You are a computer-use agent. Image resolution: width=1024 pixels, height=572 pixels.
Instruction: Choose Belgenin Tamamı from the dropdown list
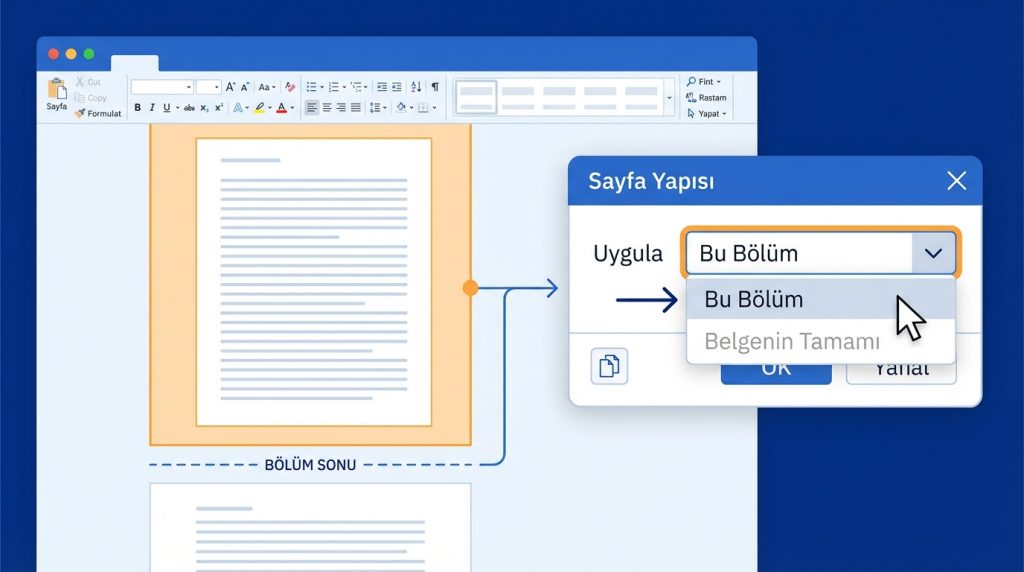(x=820, y=341)
